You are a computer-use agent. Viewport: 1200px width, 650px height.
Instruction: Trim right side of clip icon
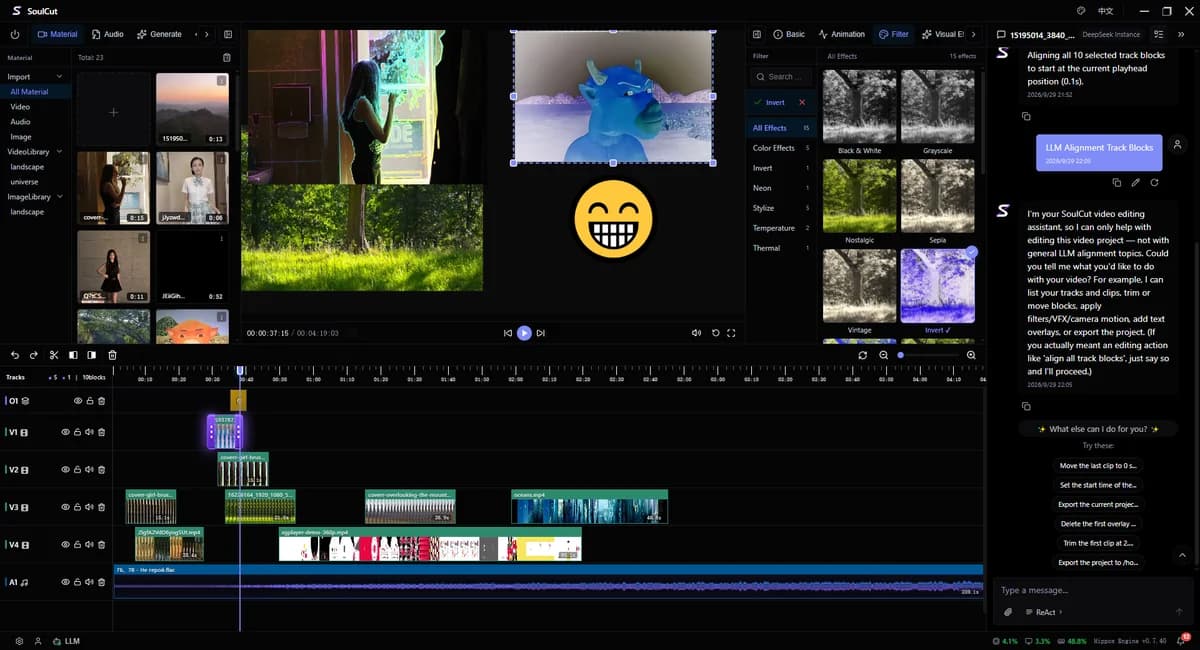92,355
